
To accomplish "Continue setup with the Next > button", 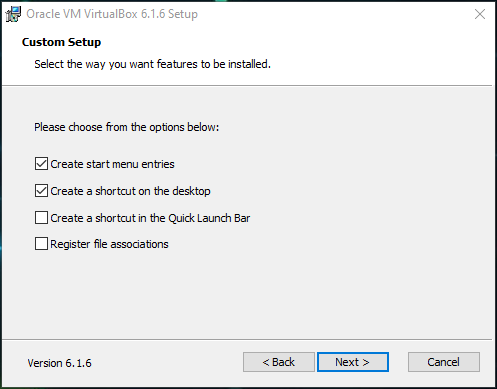I will pyautogui.click(x=353, y=362).
